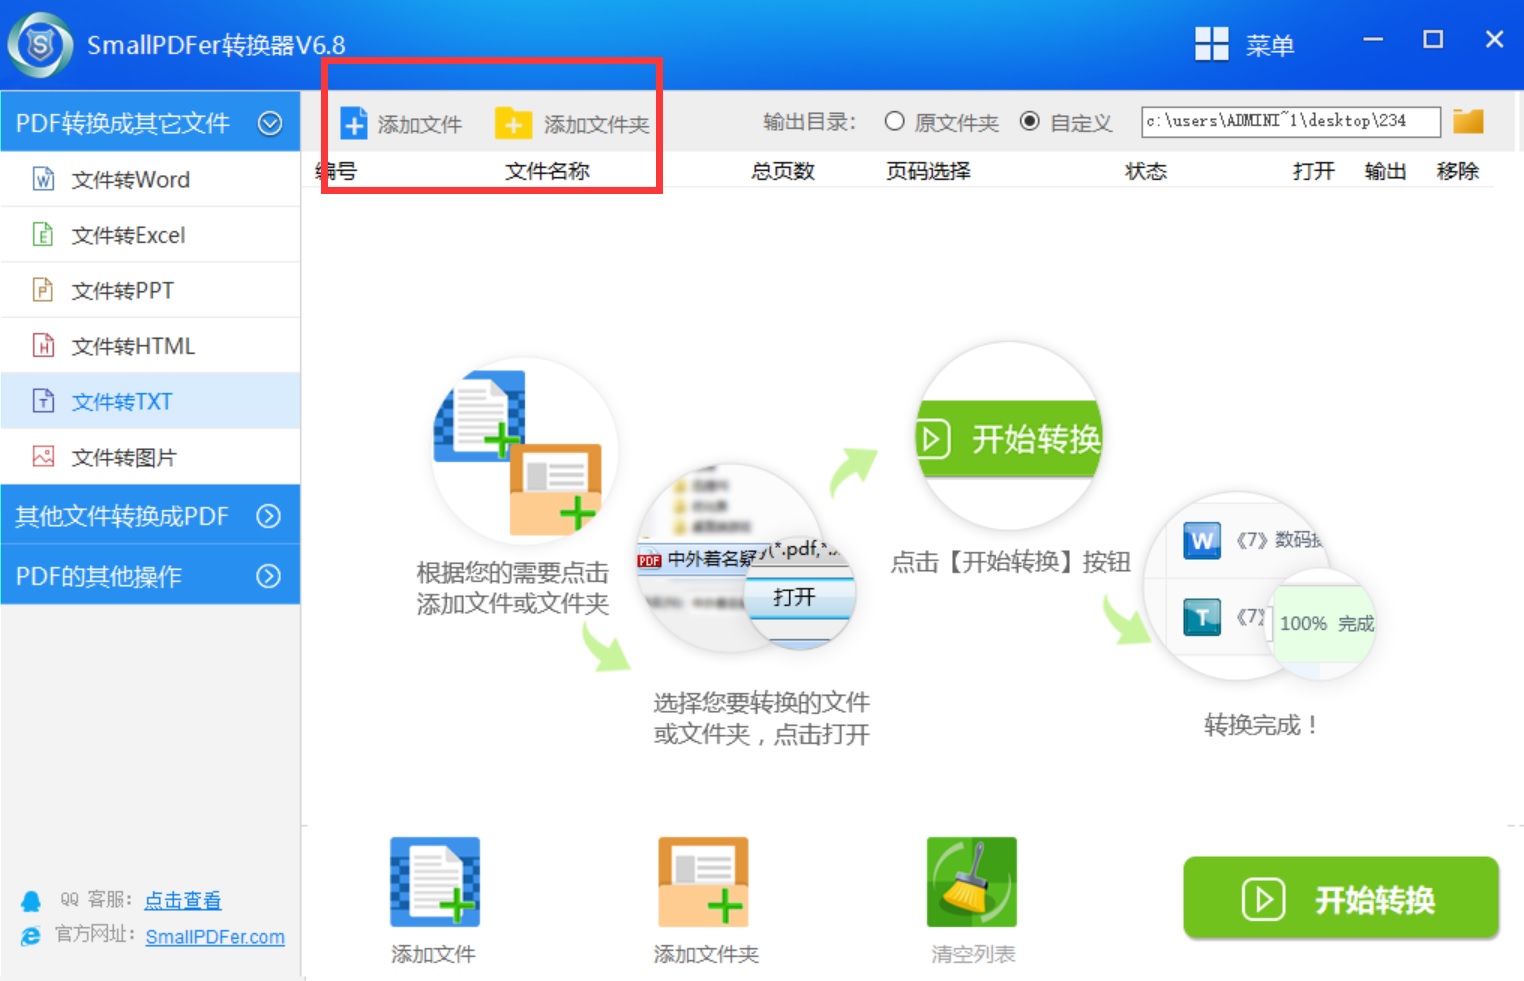This screenshot has width=1524, height=981.
Task: Choose File to HTML conversion option
Action: pyautogui.click(x=133, y=347)
